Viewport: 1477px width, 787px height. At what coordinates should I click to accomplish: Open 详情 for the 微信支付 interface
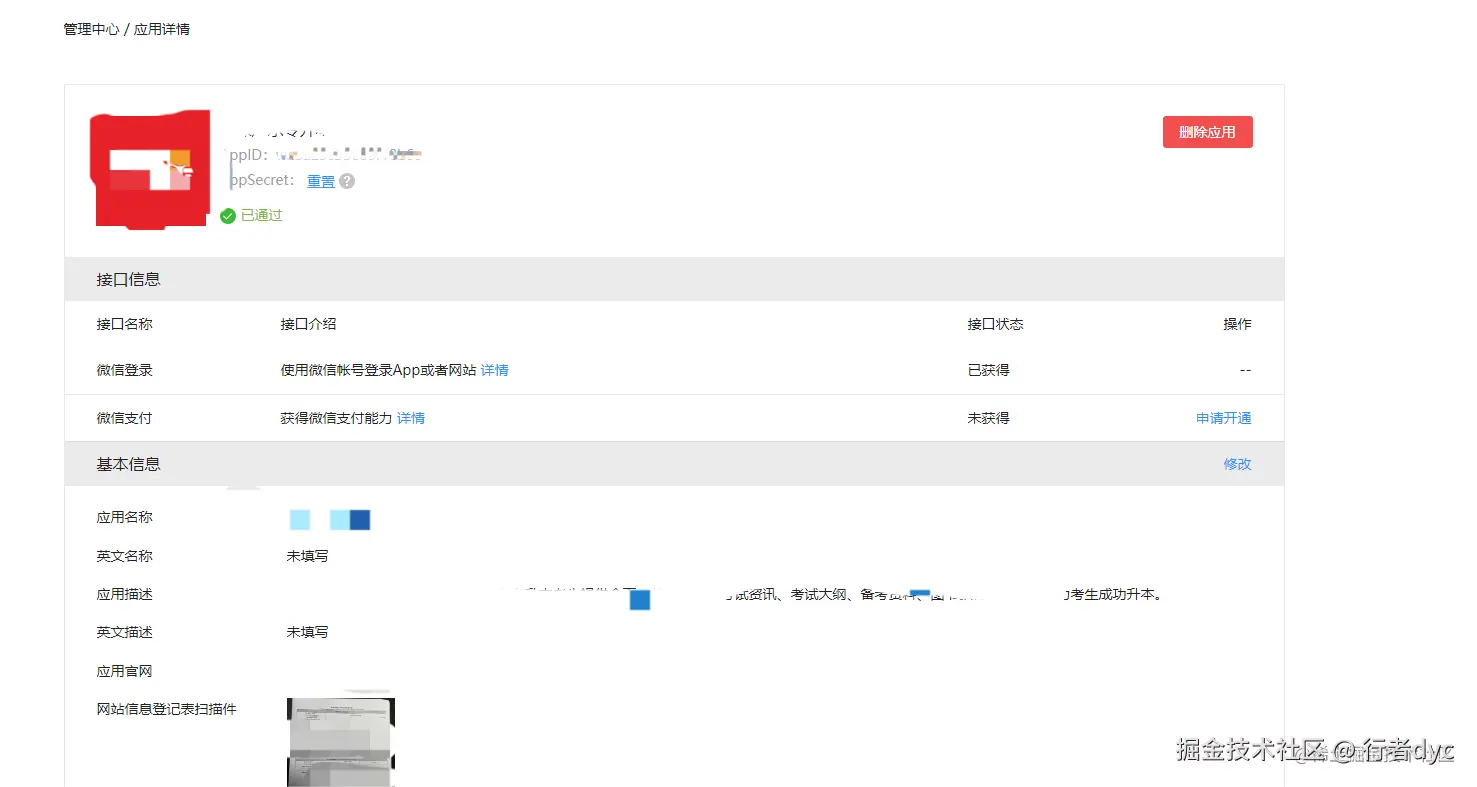point(410,418)
